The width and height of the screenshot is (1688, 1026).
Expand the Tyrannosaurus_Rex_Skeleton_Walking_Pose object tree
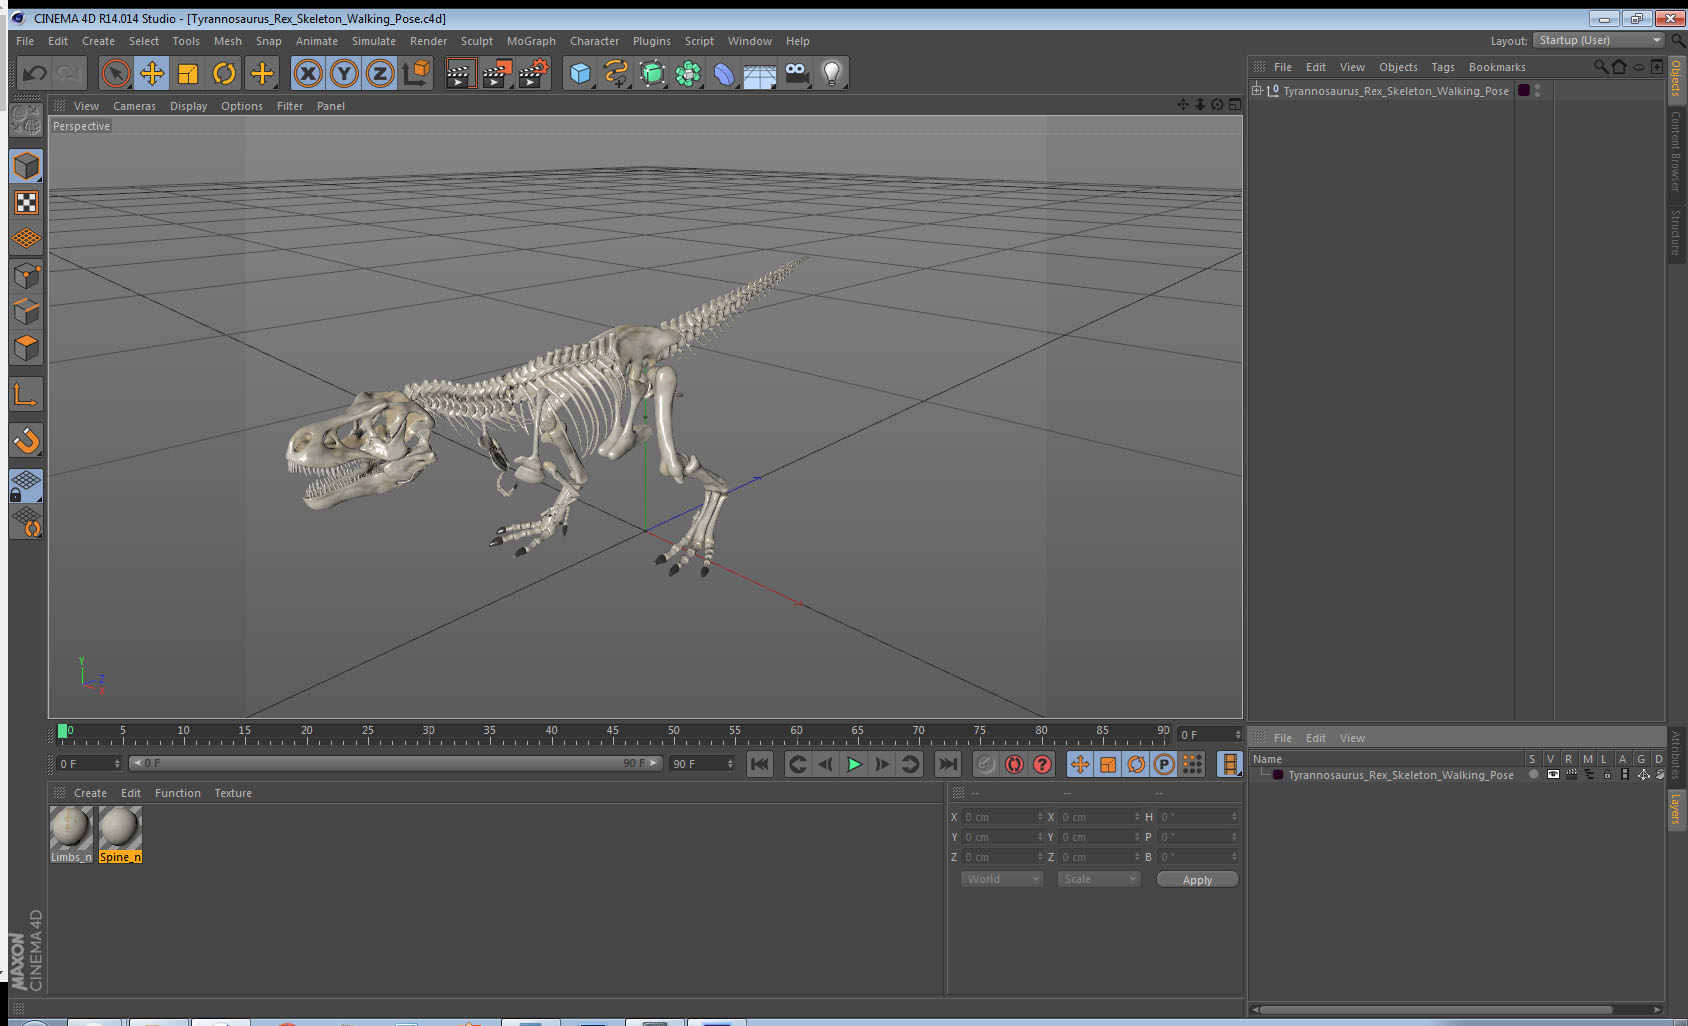[x=1257, y=90]
